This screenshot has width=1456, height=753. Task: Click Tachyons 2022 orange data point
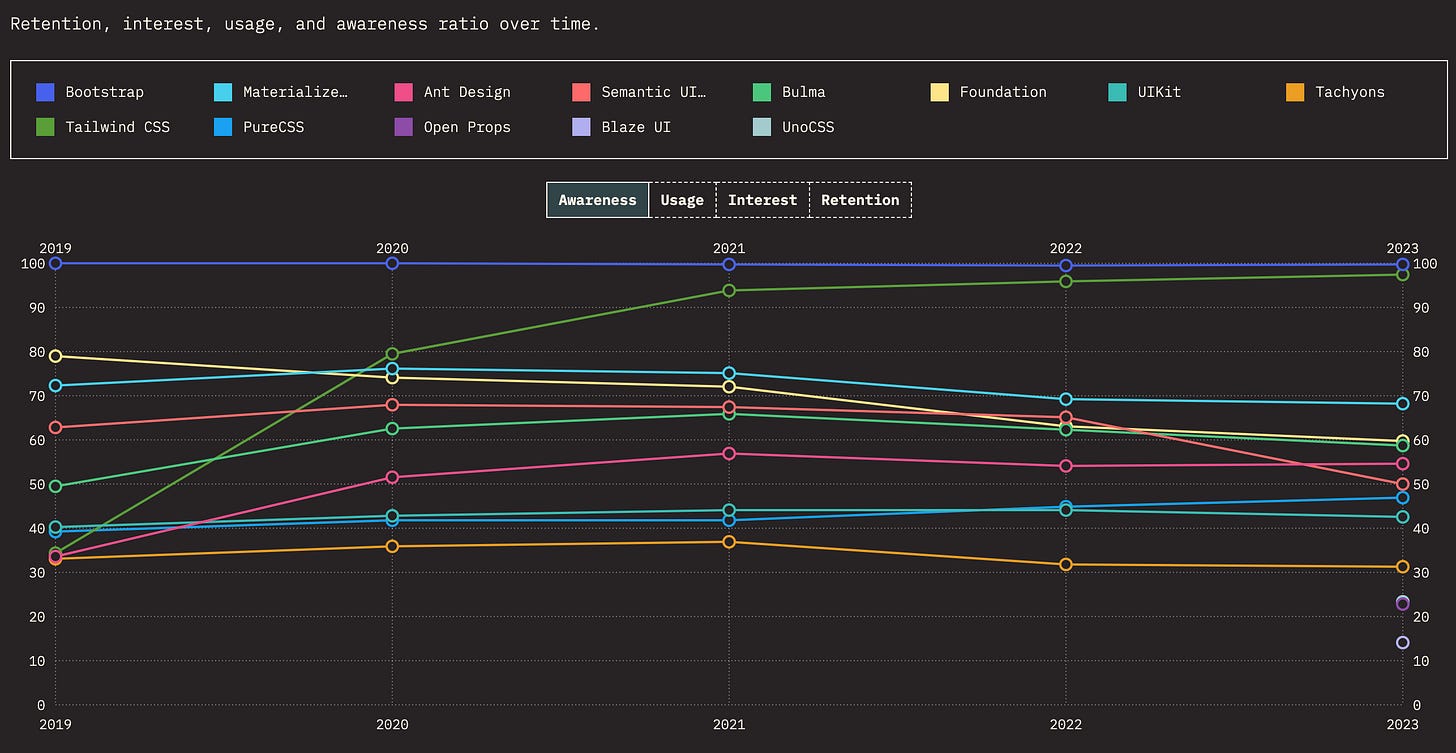[1066, 564]
